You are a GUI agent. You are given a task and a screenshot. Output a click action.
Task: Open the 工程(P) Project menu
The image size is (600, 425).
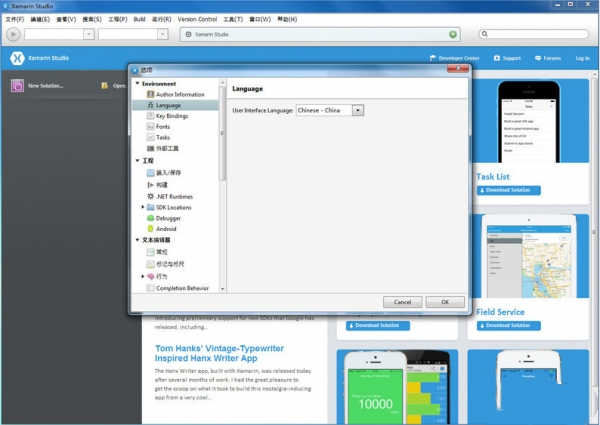[118, 19]
